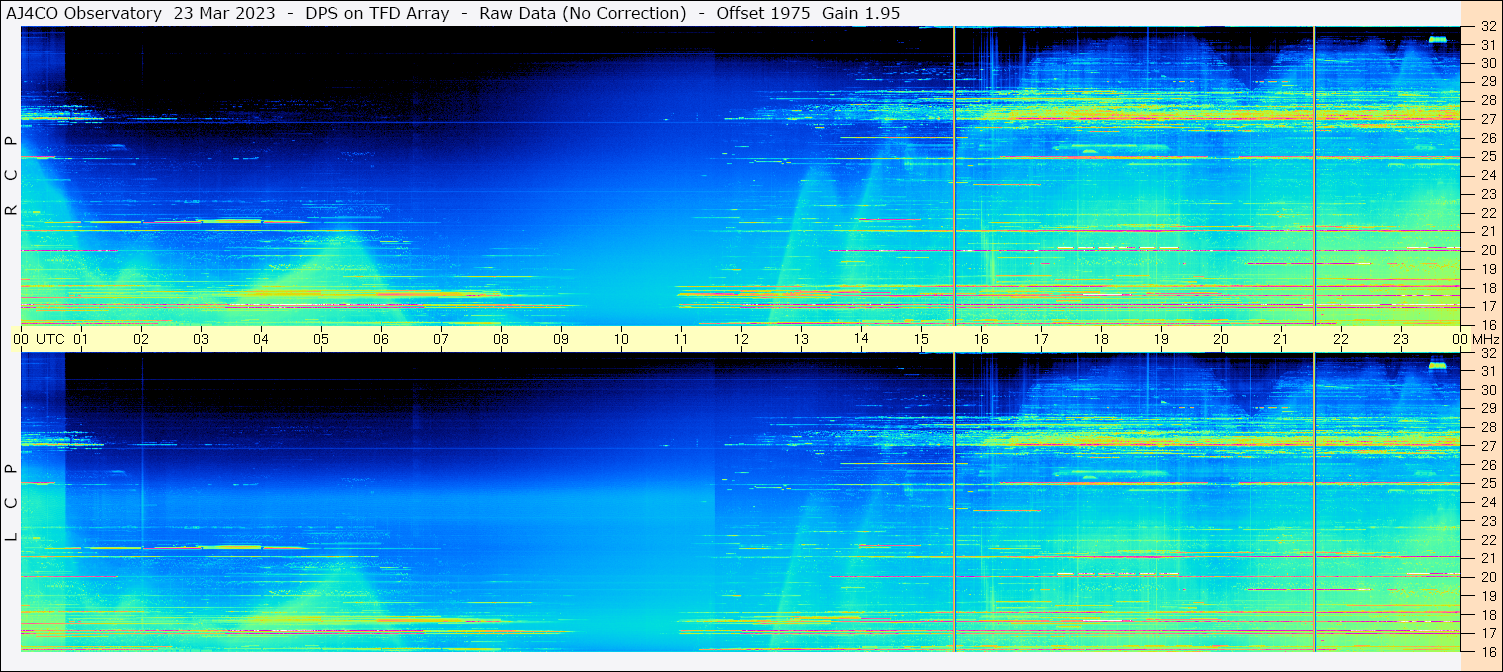Select hour 20 on the time axis
This screenshot has width=1503, height=672.
[1221, 339]
